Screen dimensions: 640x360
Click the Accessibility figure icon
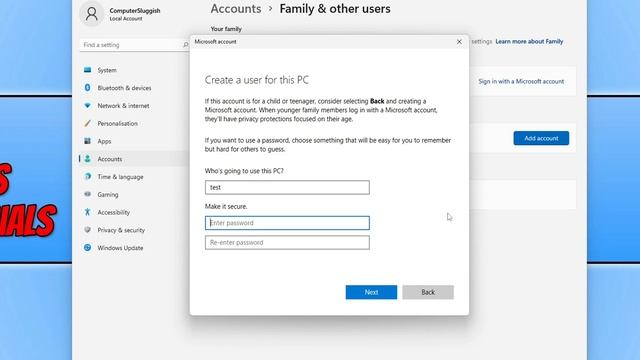(87, 212)
